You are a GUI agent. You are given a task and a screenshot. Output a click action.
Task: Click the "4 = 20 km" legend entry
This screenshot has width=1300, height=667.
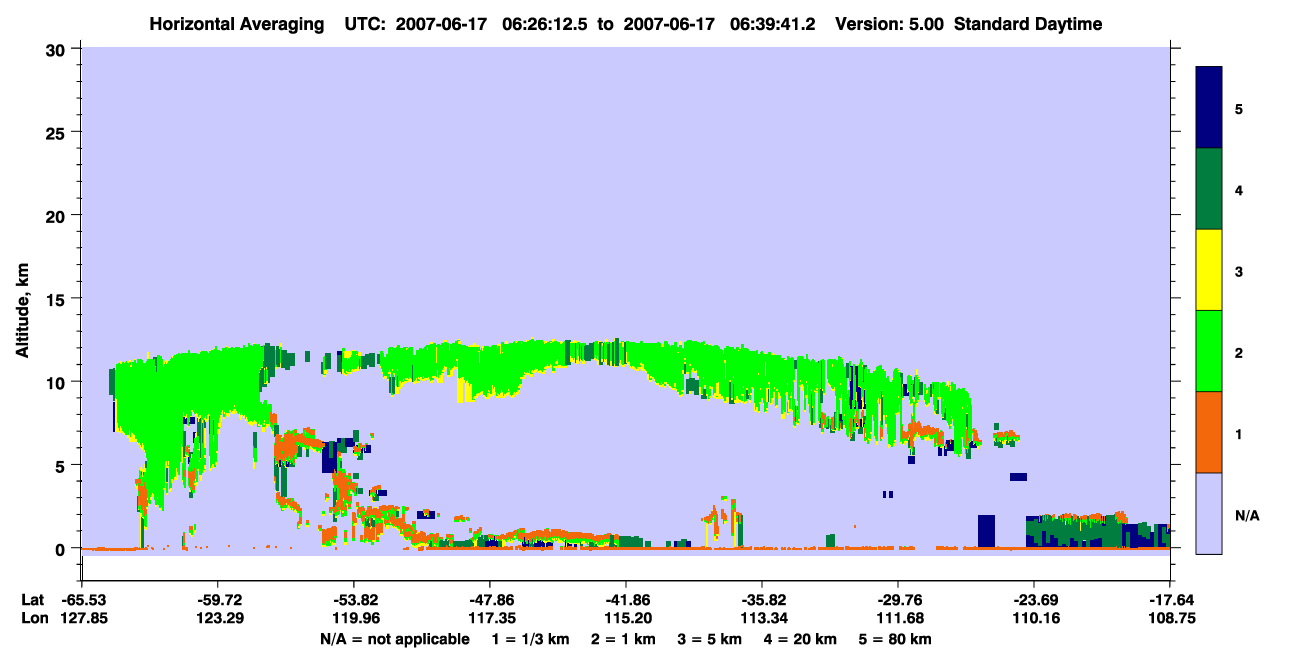pos(802,639)
